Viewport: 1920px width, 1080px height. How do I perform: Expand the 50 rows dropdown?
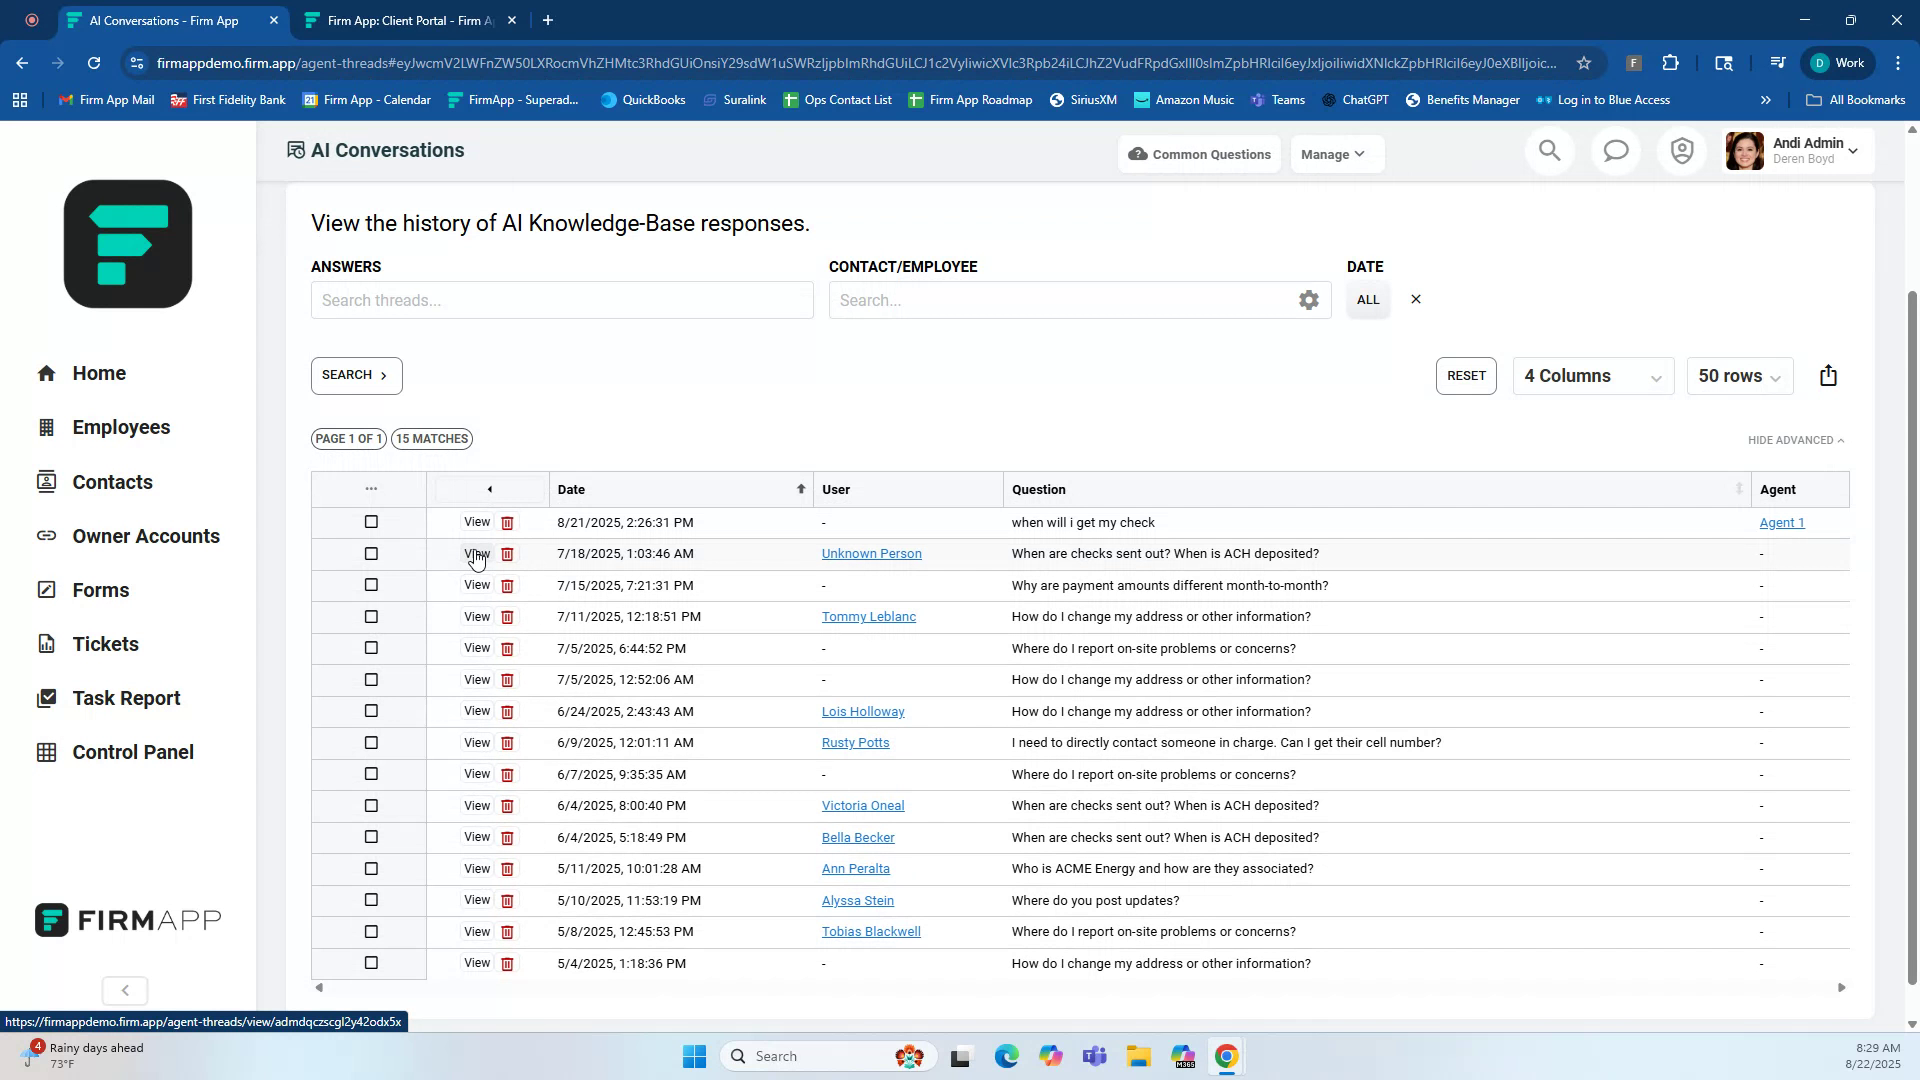pos(1738,376)
